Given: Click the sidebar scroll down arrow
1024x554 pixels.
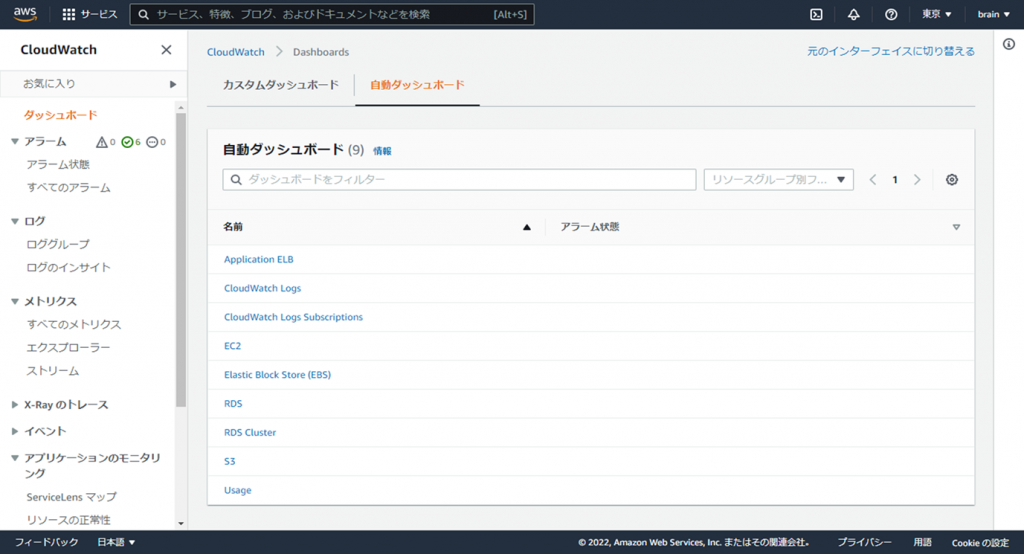Looking at the screenshot, I should tap(181, 523).
